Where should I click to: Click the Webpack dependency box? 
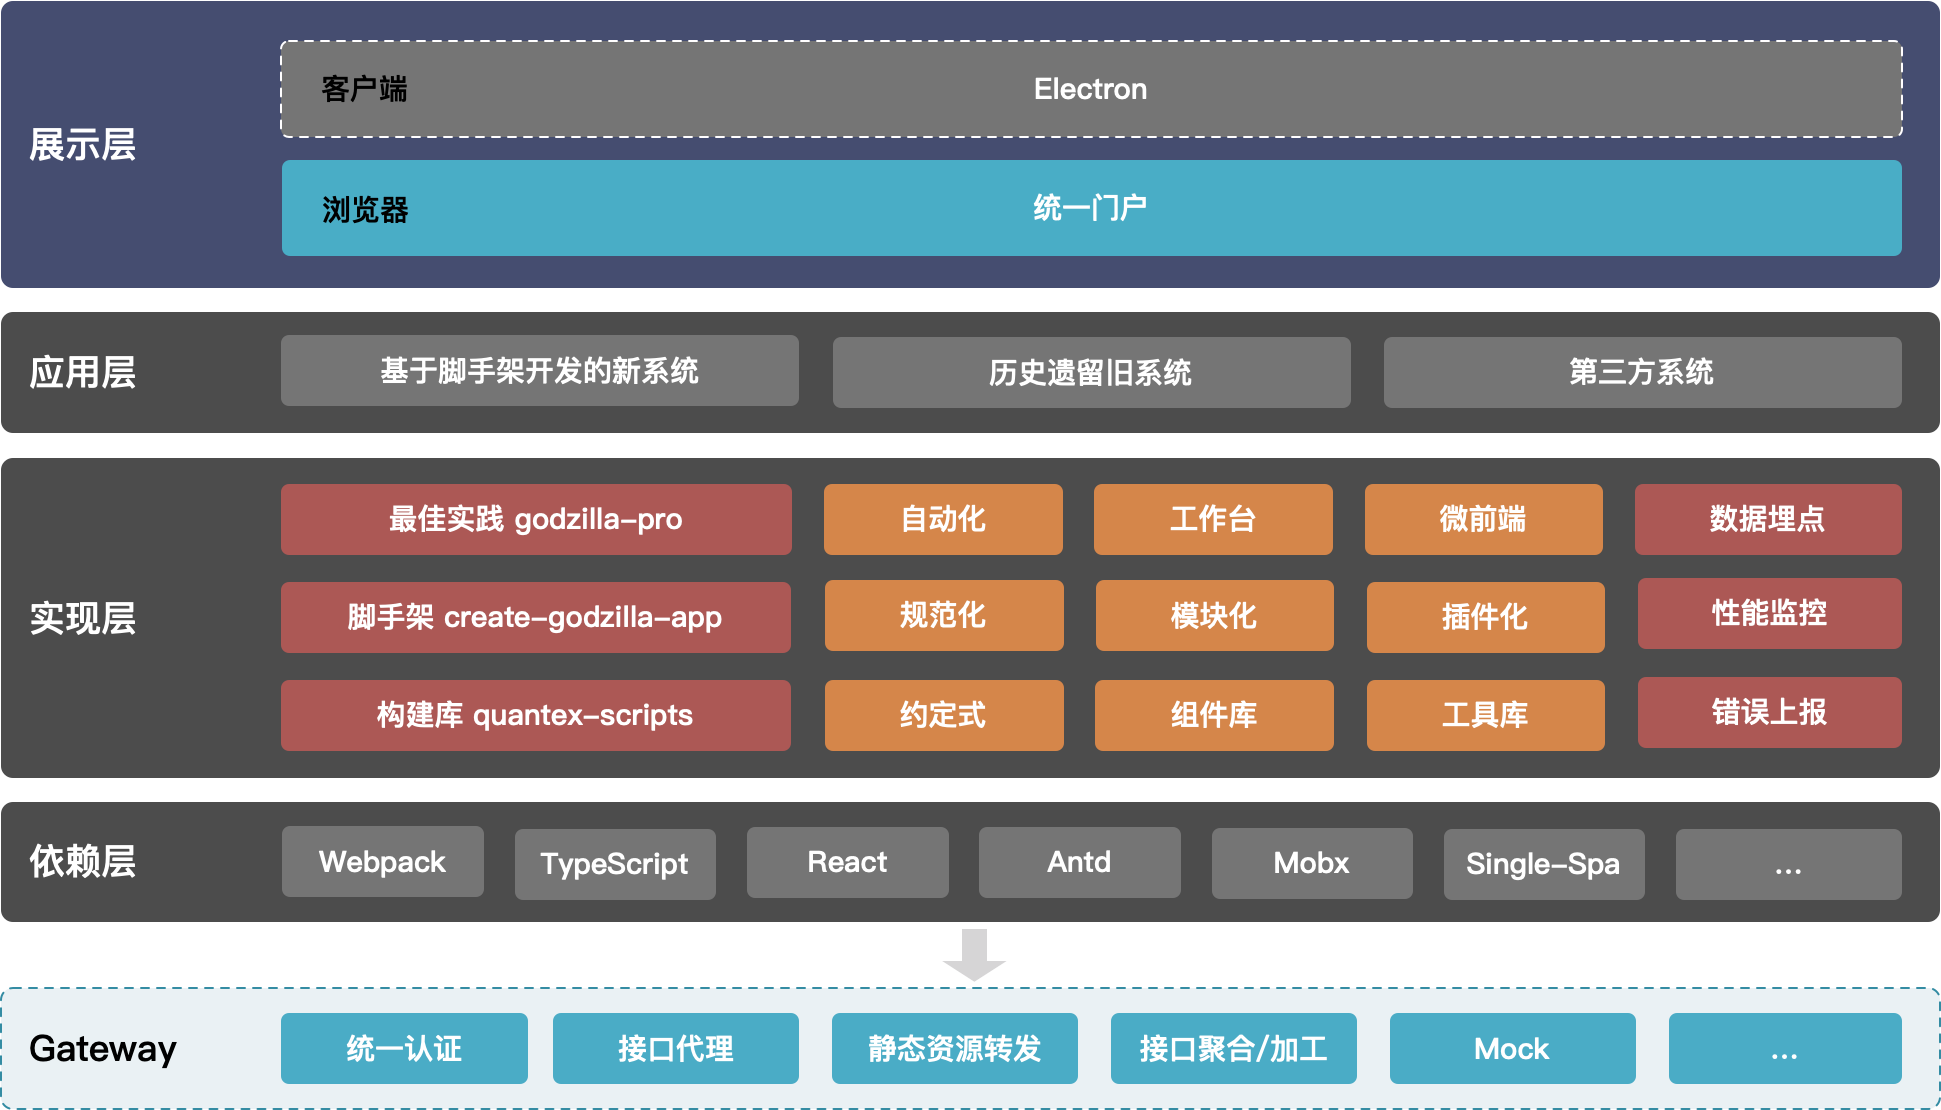pos(383,861)
